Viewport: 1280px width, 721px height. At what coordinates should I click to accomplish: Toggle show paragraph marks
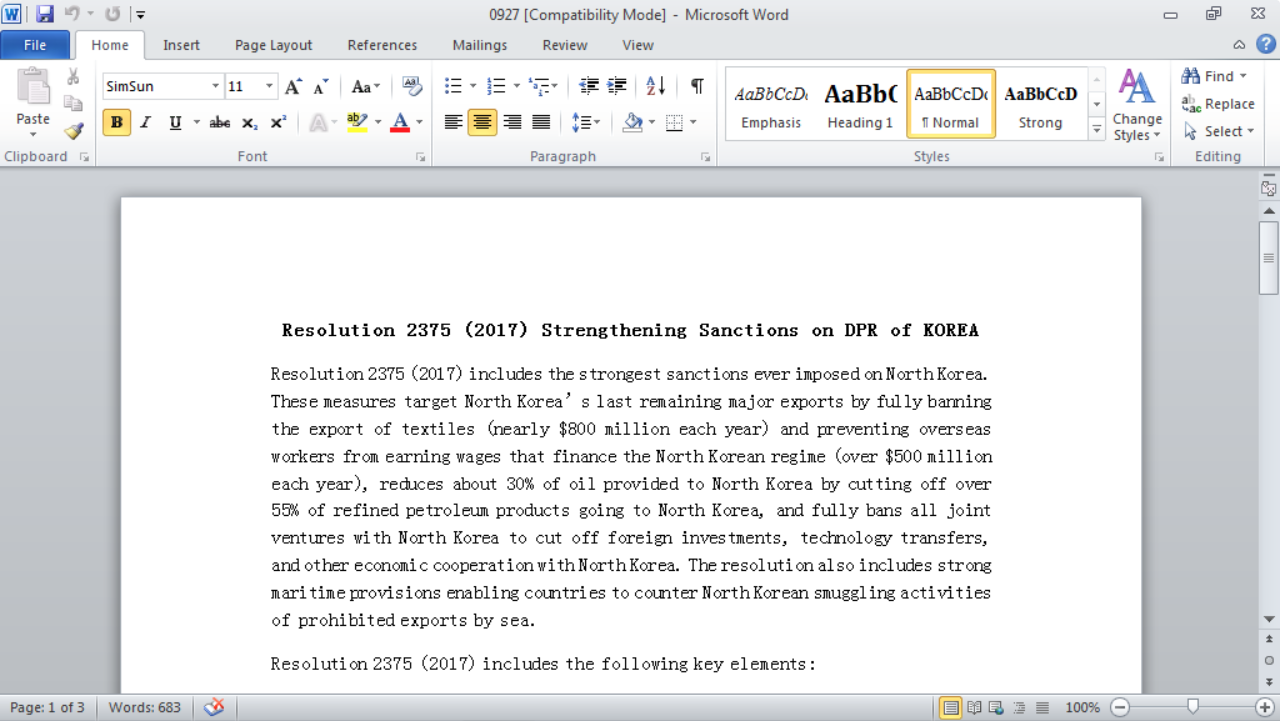pos(697,86)
